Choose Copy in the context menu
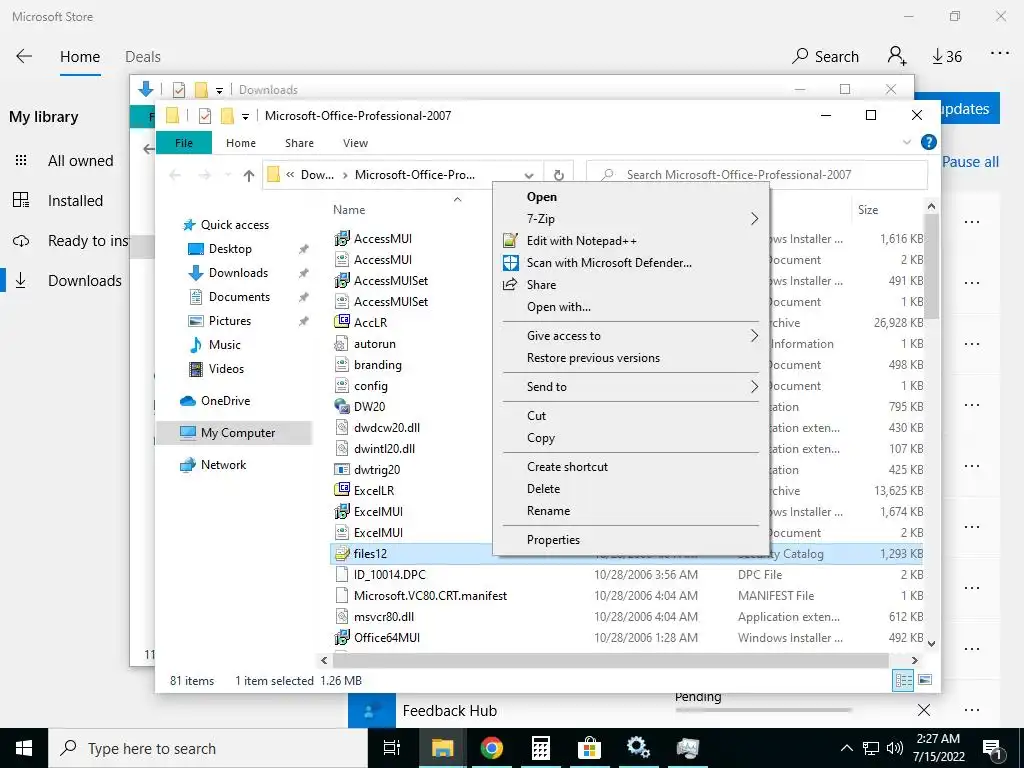The width and height of the screenshot is (1024, 768). tap(541, 438)
